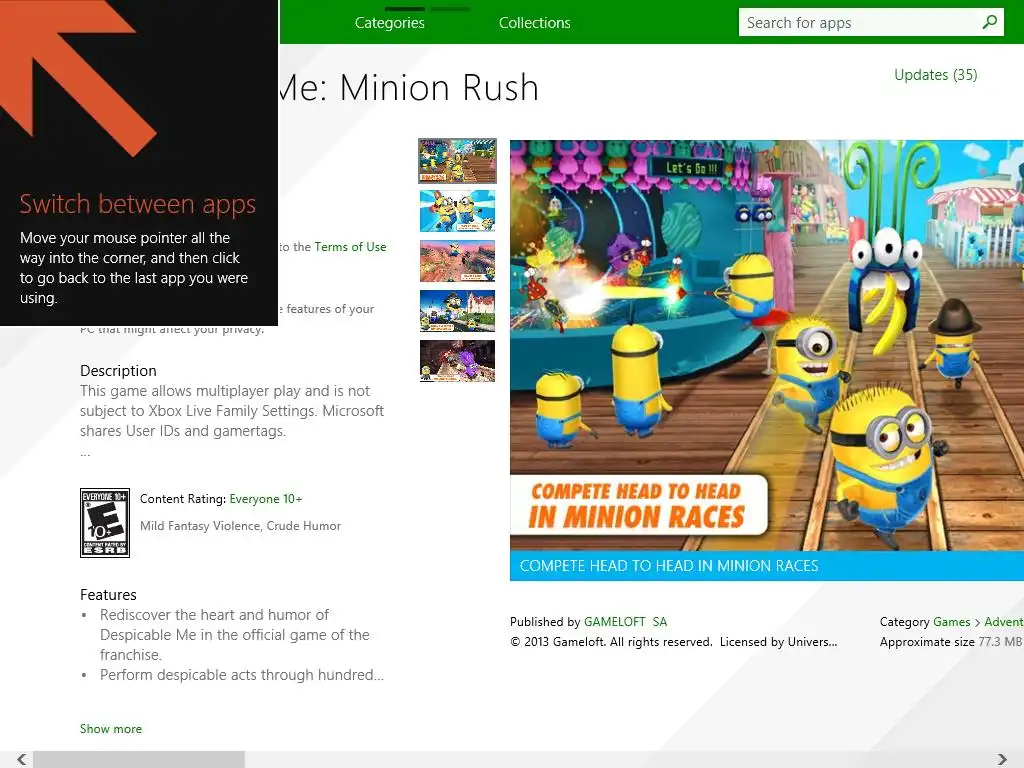Open the Collections menu in the Store

(534, 23)
